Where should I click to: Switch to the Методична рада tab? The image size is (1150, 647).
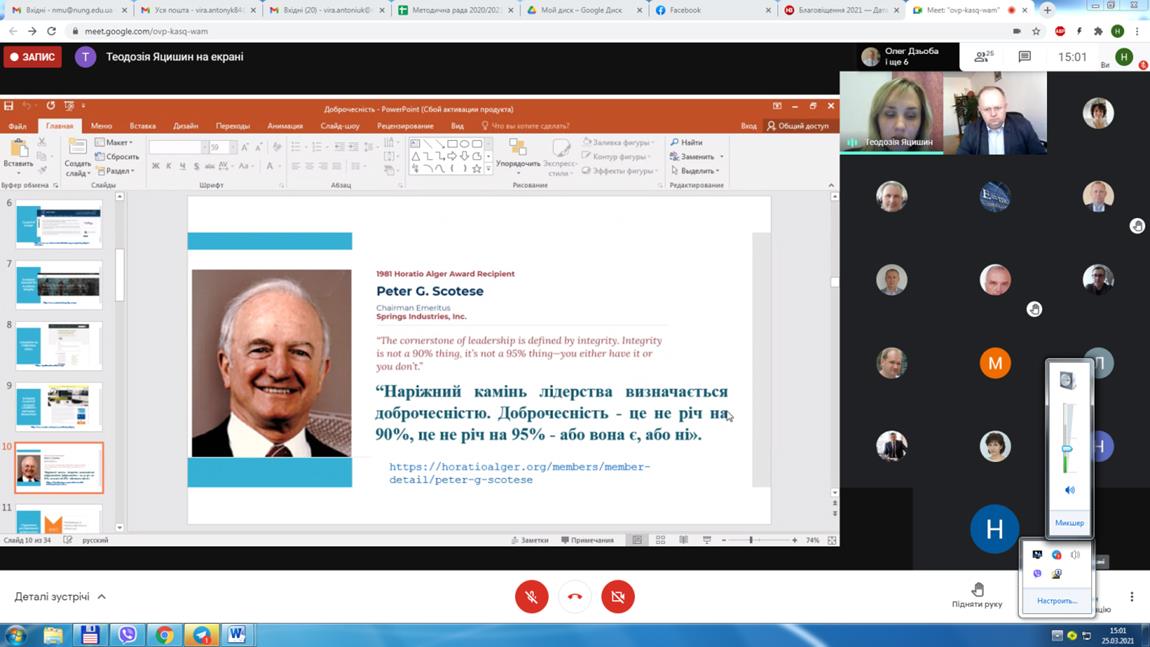[453, 10]
